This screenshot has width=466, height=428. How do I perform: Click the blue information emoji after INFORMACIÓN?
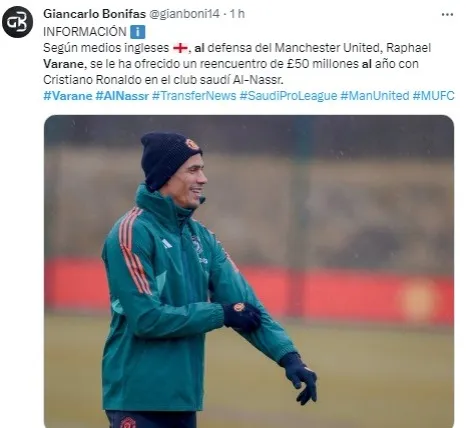click(138, 32)
